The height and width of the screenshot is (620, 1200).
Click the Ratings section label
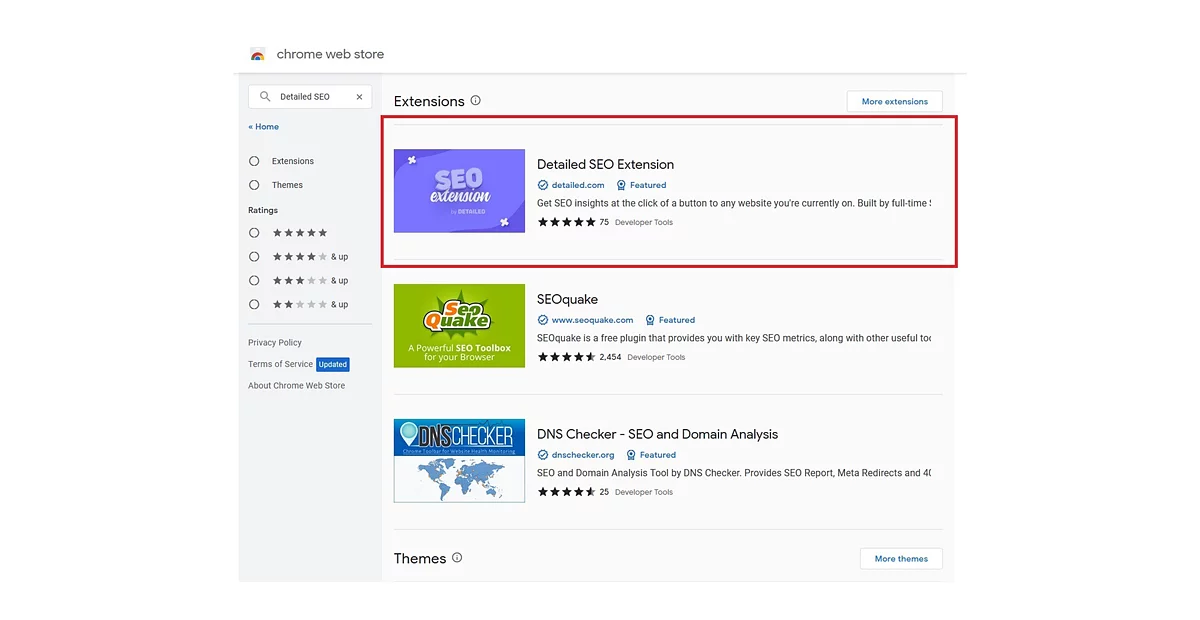(x=263, y=211)
